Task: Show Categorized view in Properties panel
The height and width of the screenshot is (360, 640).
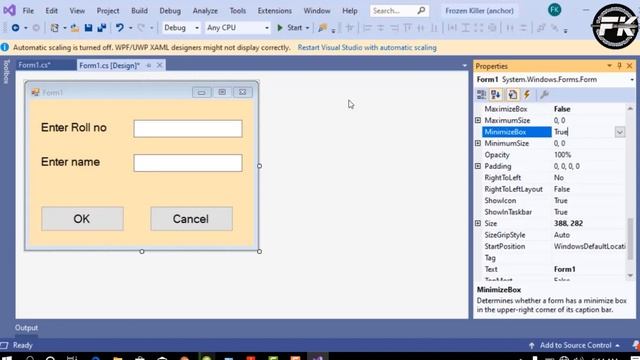Action: click(x=482, y=95)
